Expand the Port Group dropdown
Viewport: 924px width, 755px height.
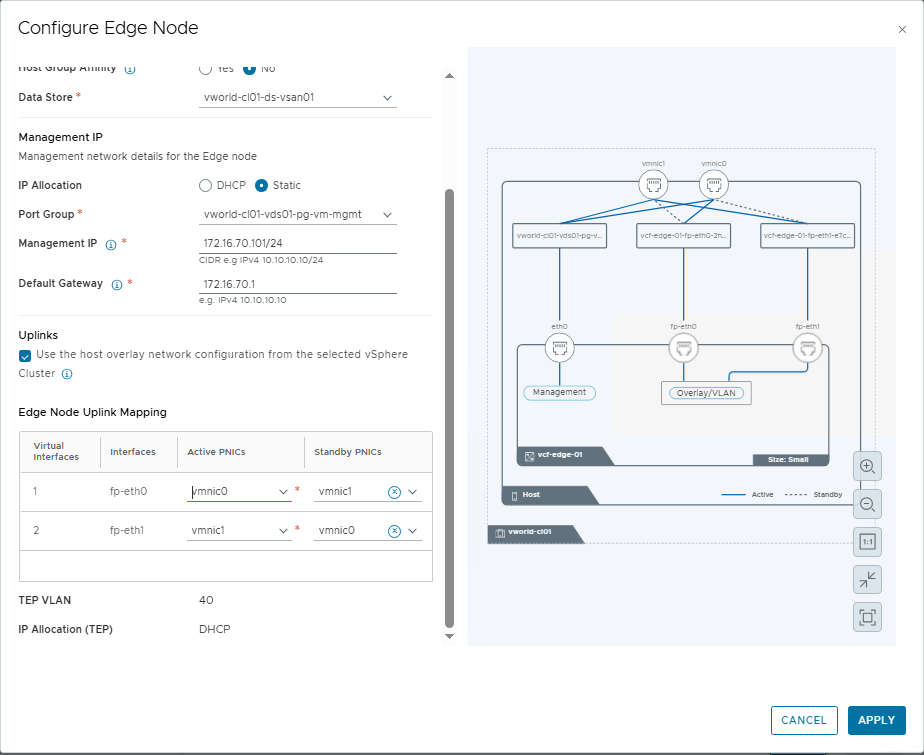[x=298, y=215]
